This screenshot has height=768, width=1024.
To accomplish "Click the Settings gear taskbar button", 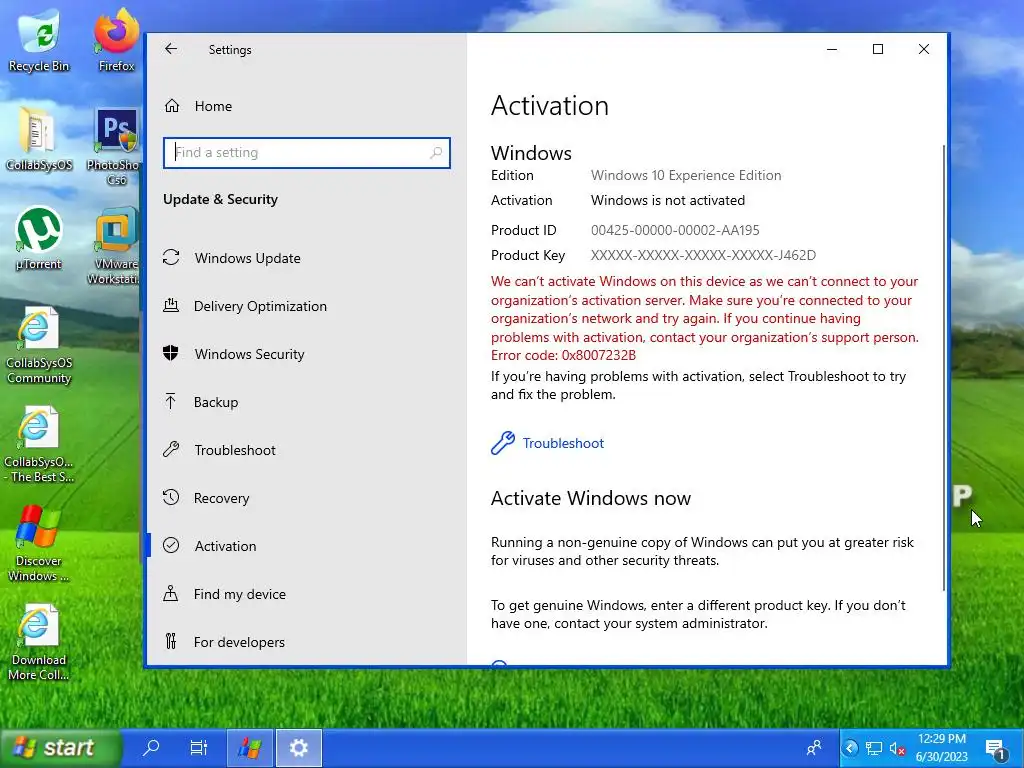I will tap(299, 748).
